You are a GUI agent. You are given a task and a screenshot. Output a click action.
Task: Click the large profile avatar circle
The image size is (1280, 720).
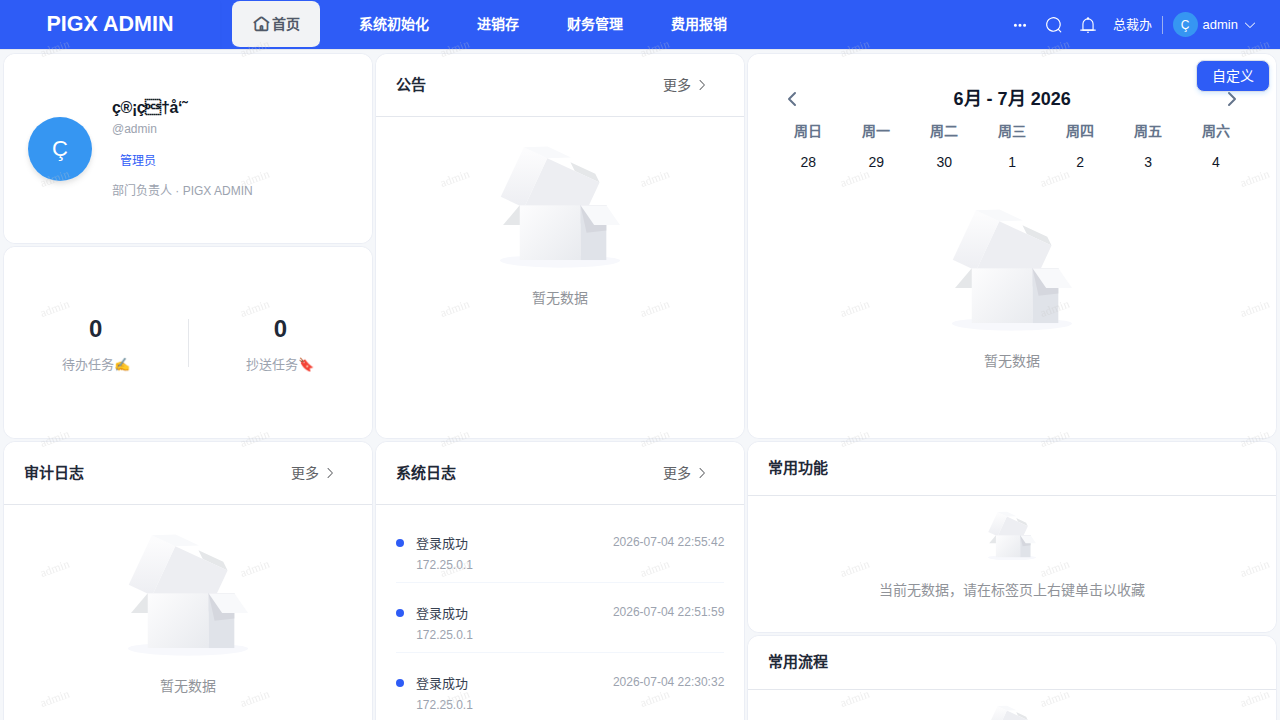[60, 149]
